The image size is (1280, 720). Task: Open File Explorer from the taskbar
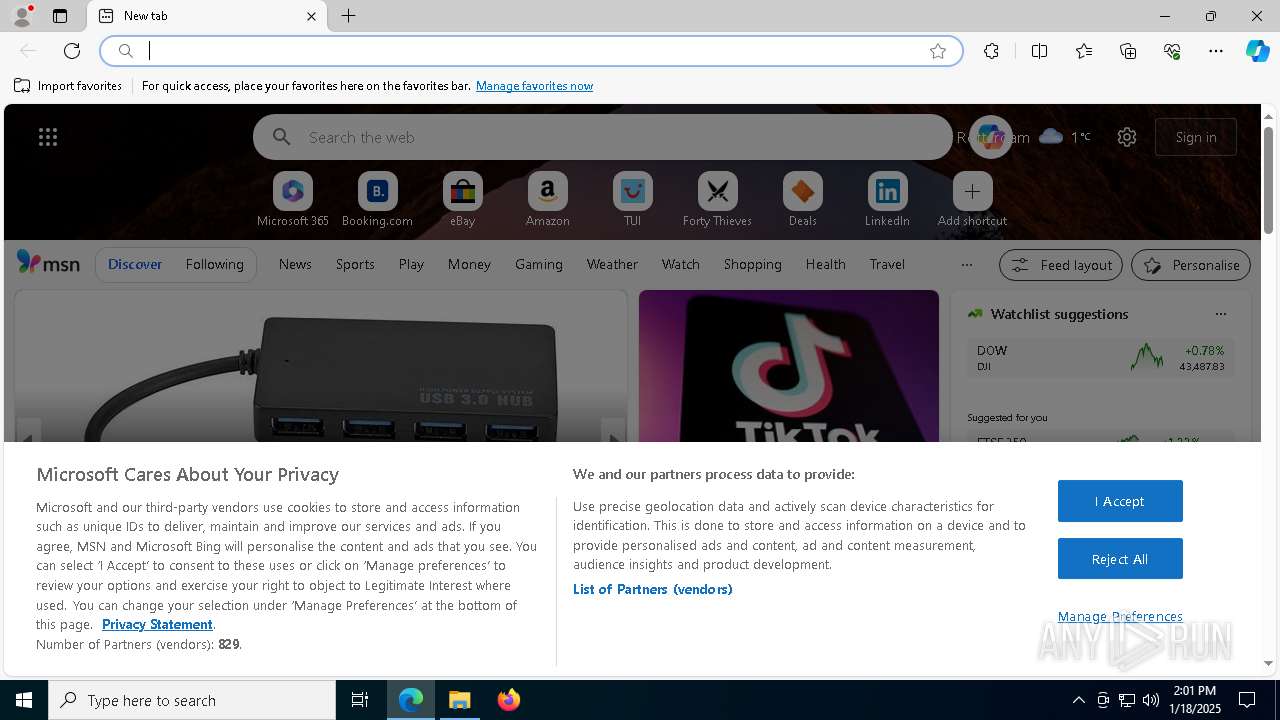coord(460,700)
